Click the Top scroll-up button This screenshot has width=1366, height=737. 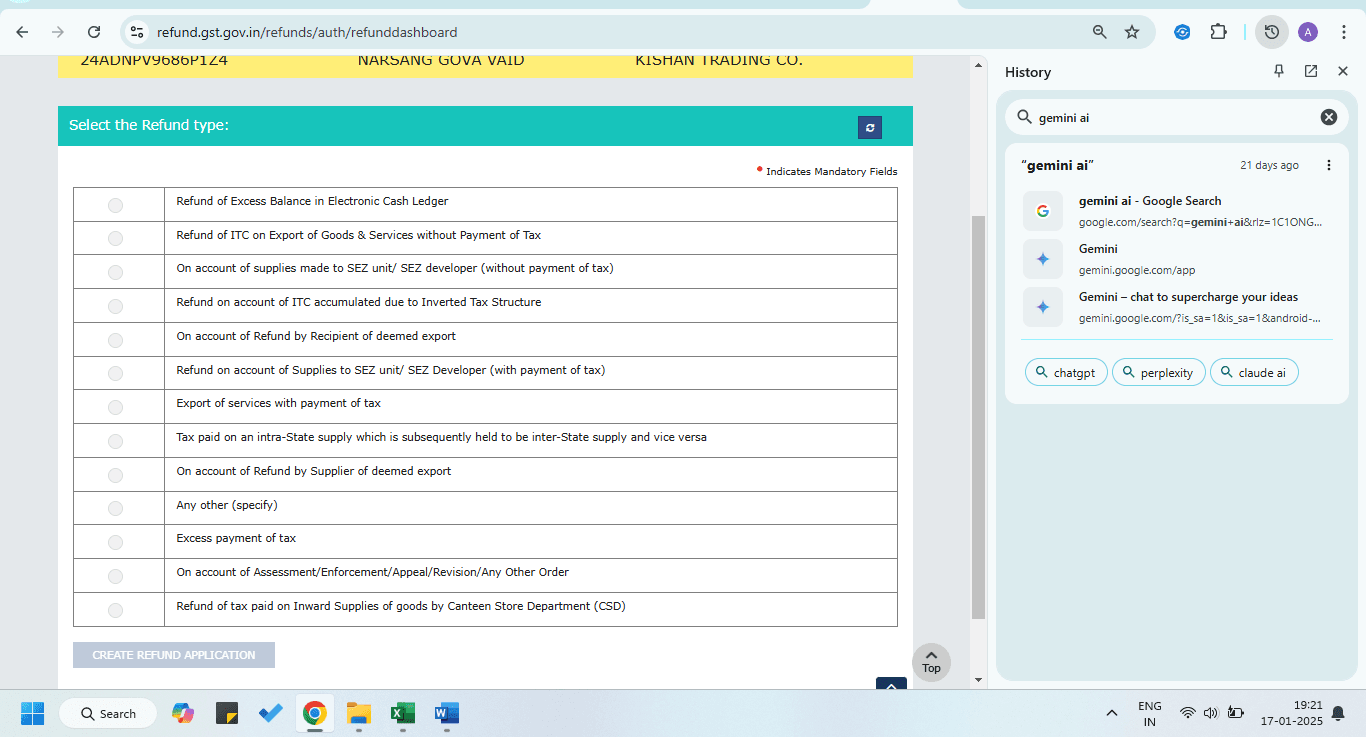pos(932,662)
